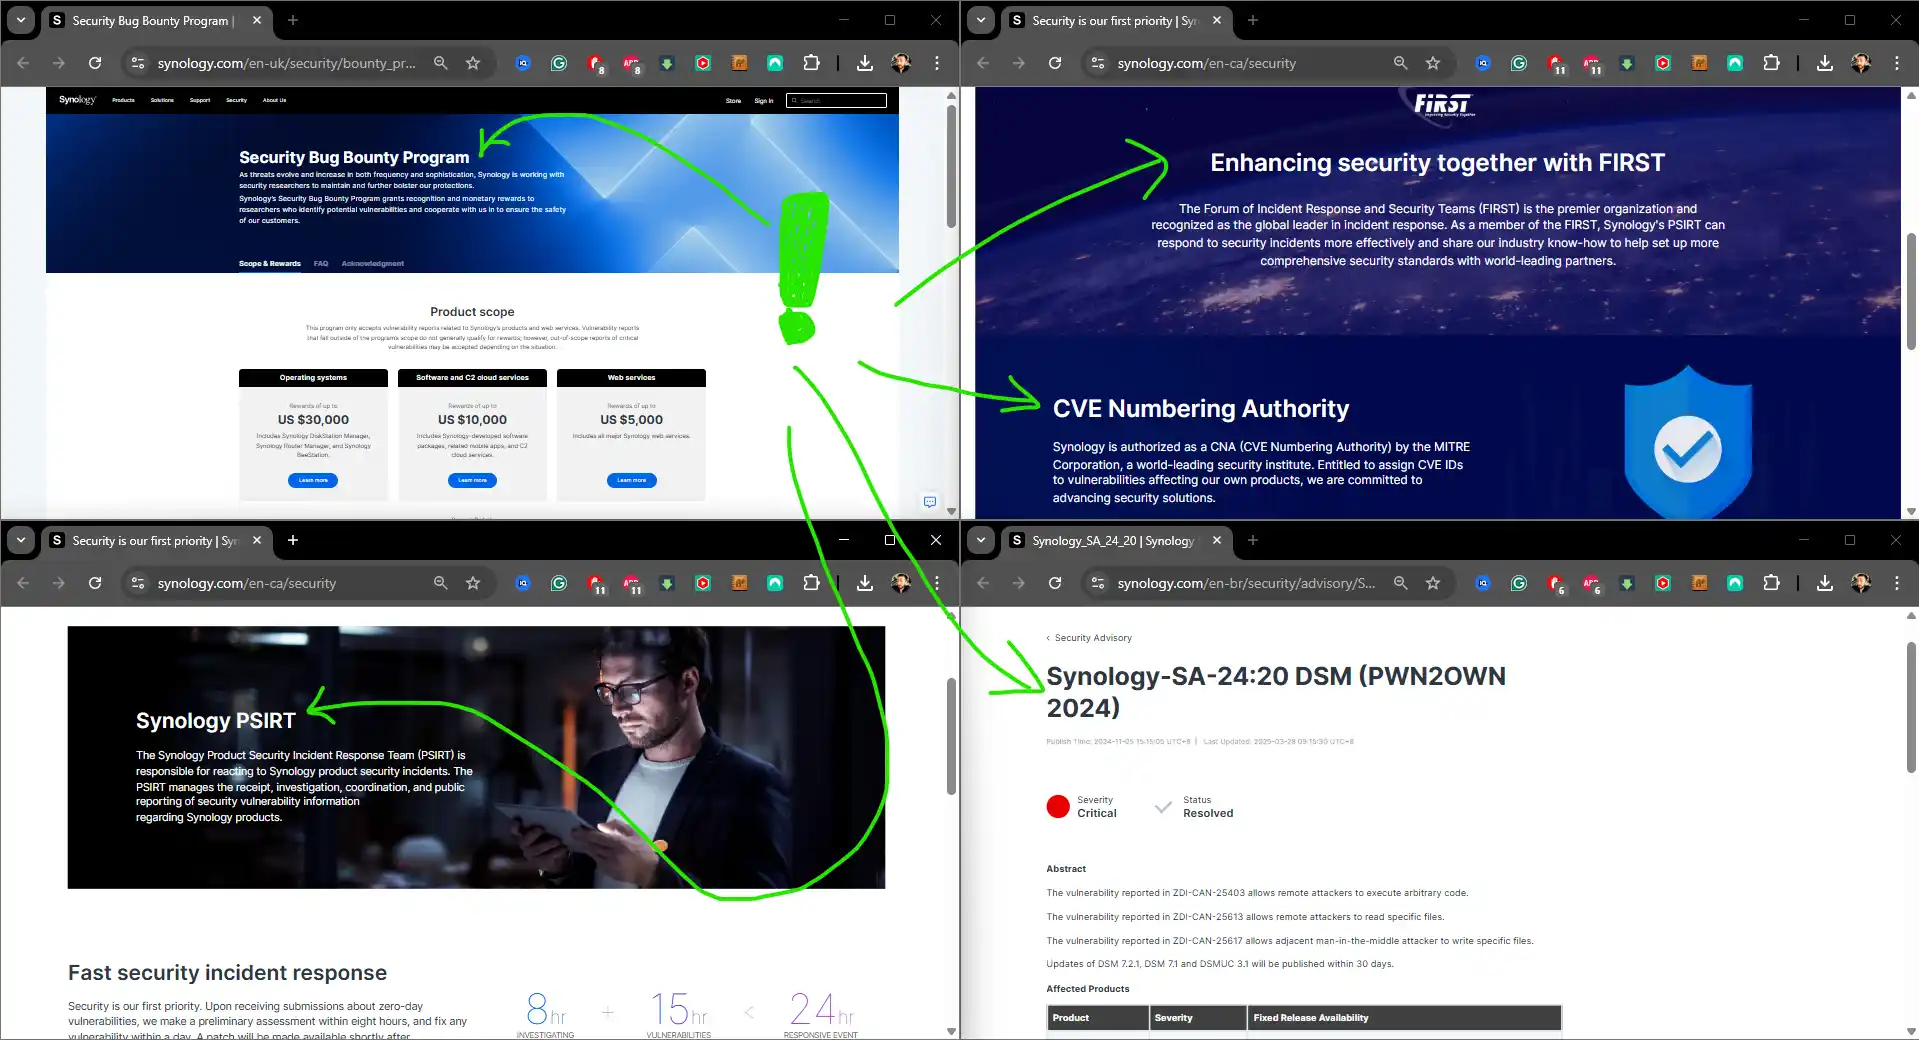
Task: Open Support menu on Synology site header
Action: [200, 100]
